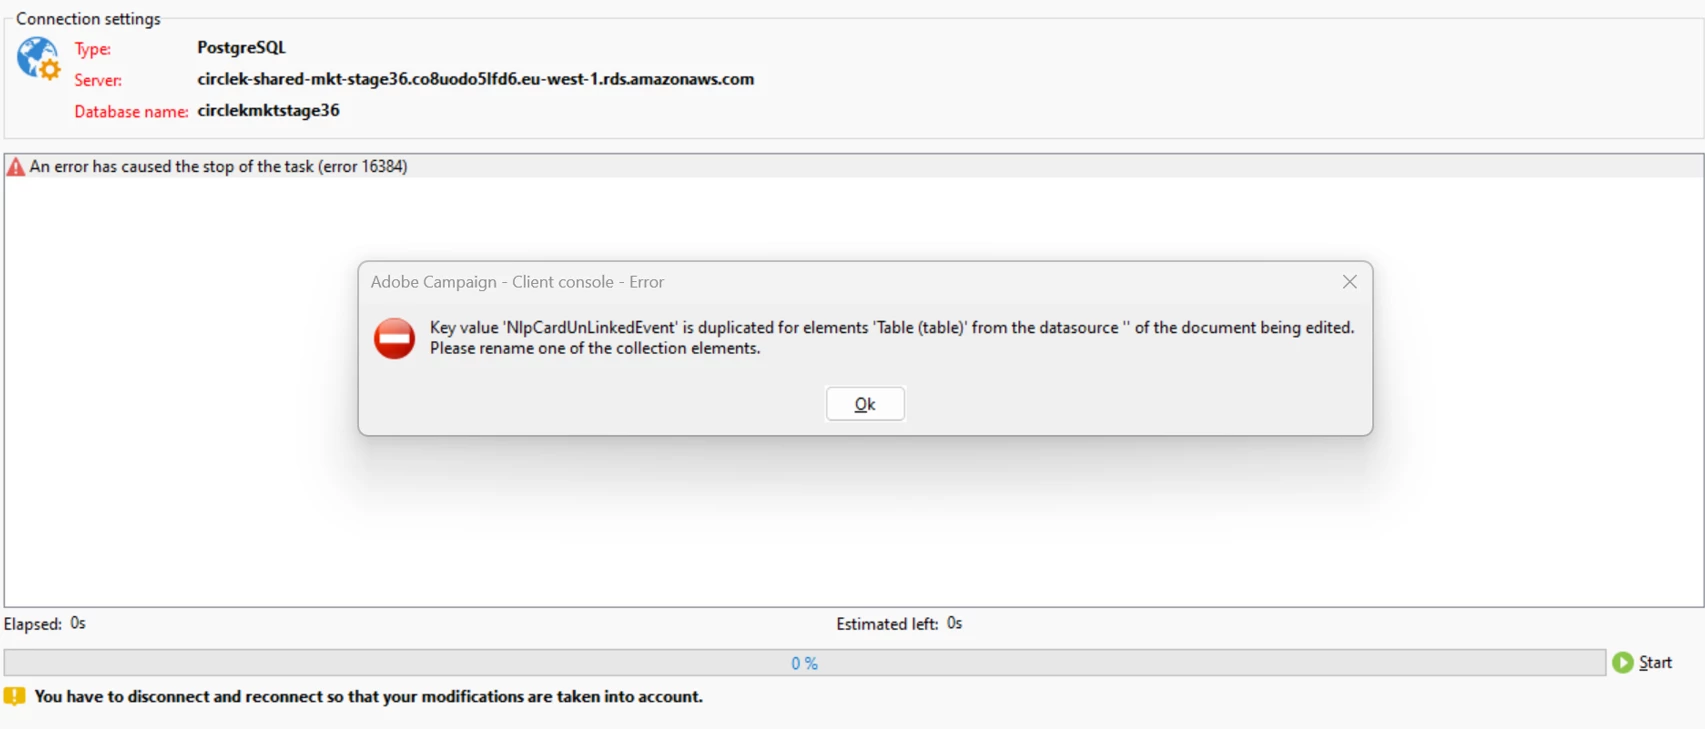
Task: Click the dialog title Adobe Campaign text
Action: point(517,282)
